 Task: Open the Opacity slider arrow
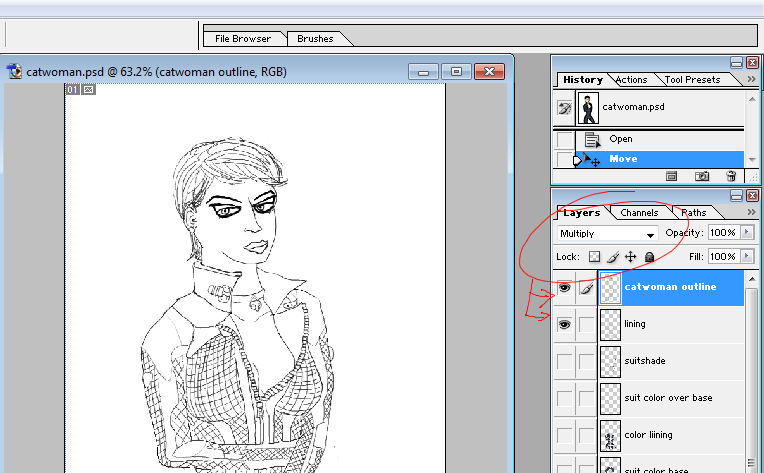coord(745,233)
